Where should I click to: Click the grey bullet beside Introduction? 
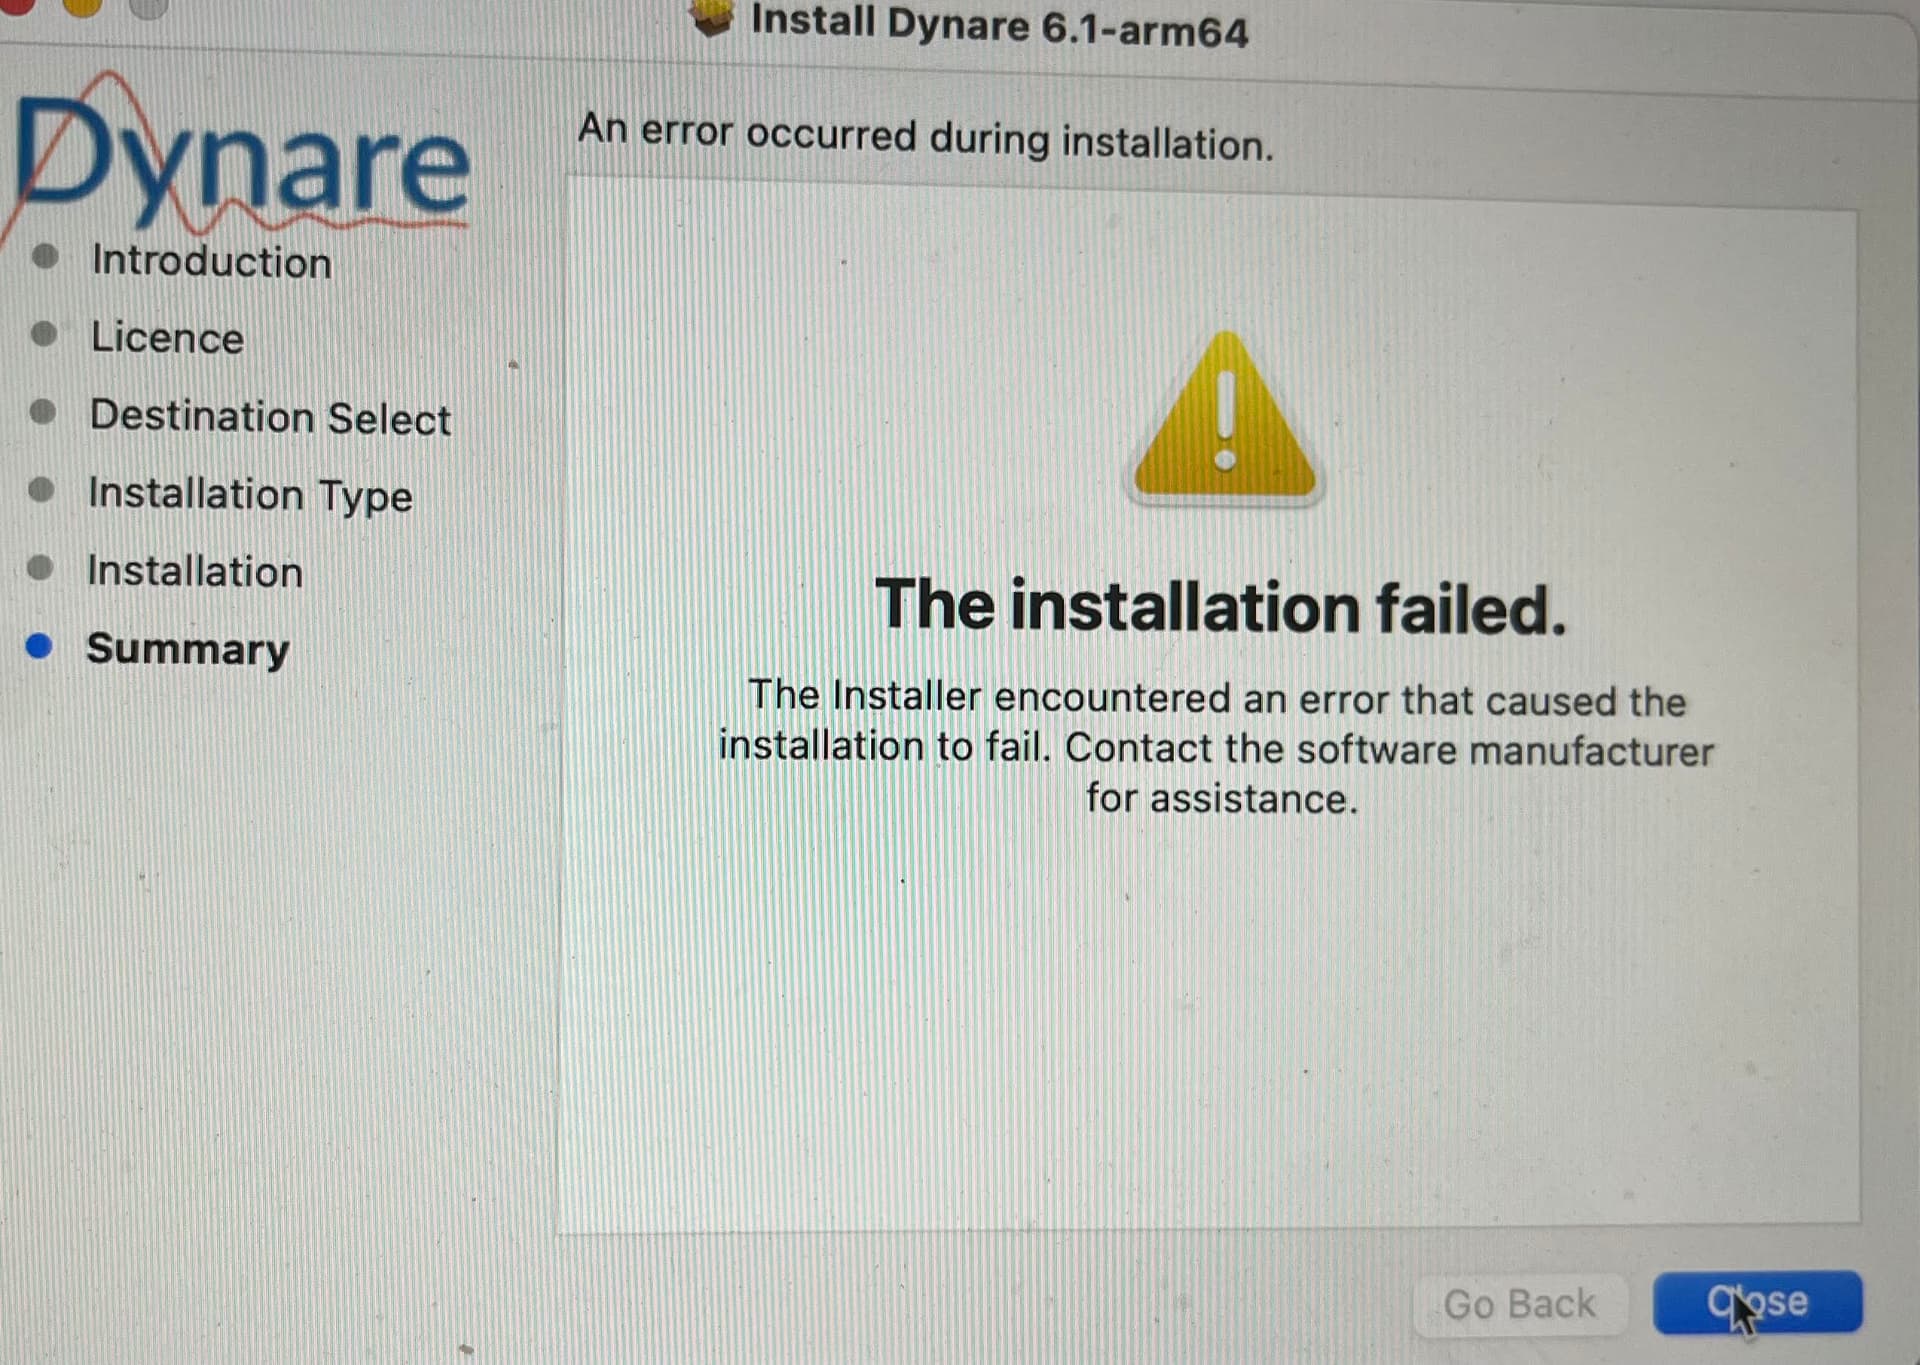click(45, 256)
